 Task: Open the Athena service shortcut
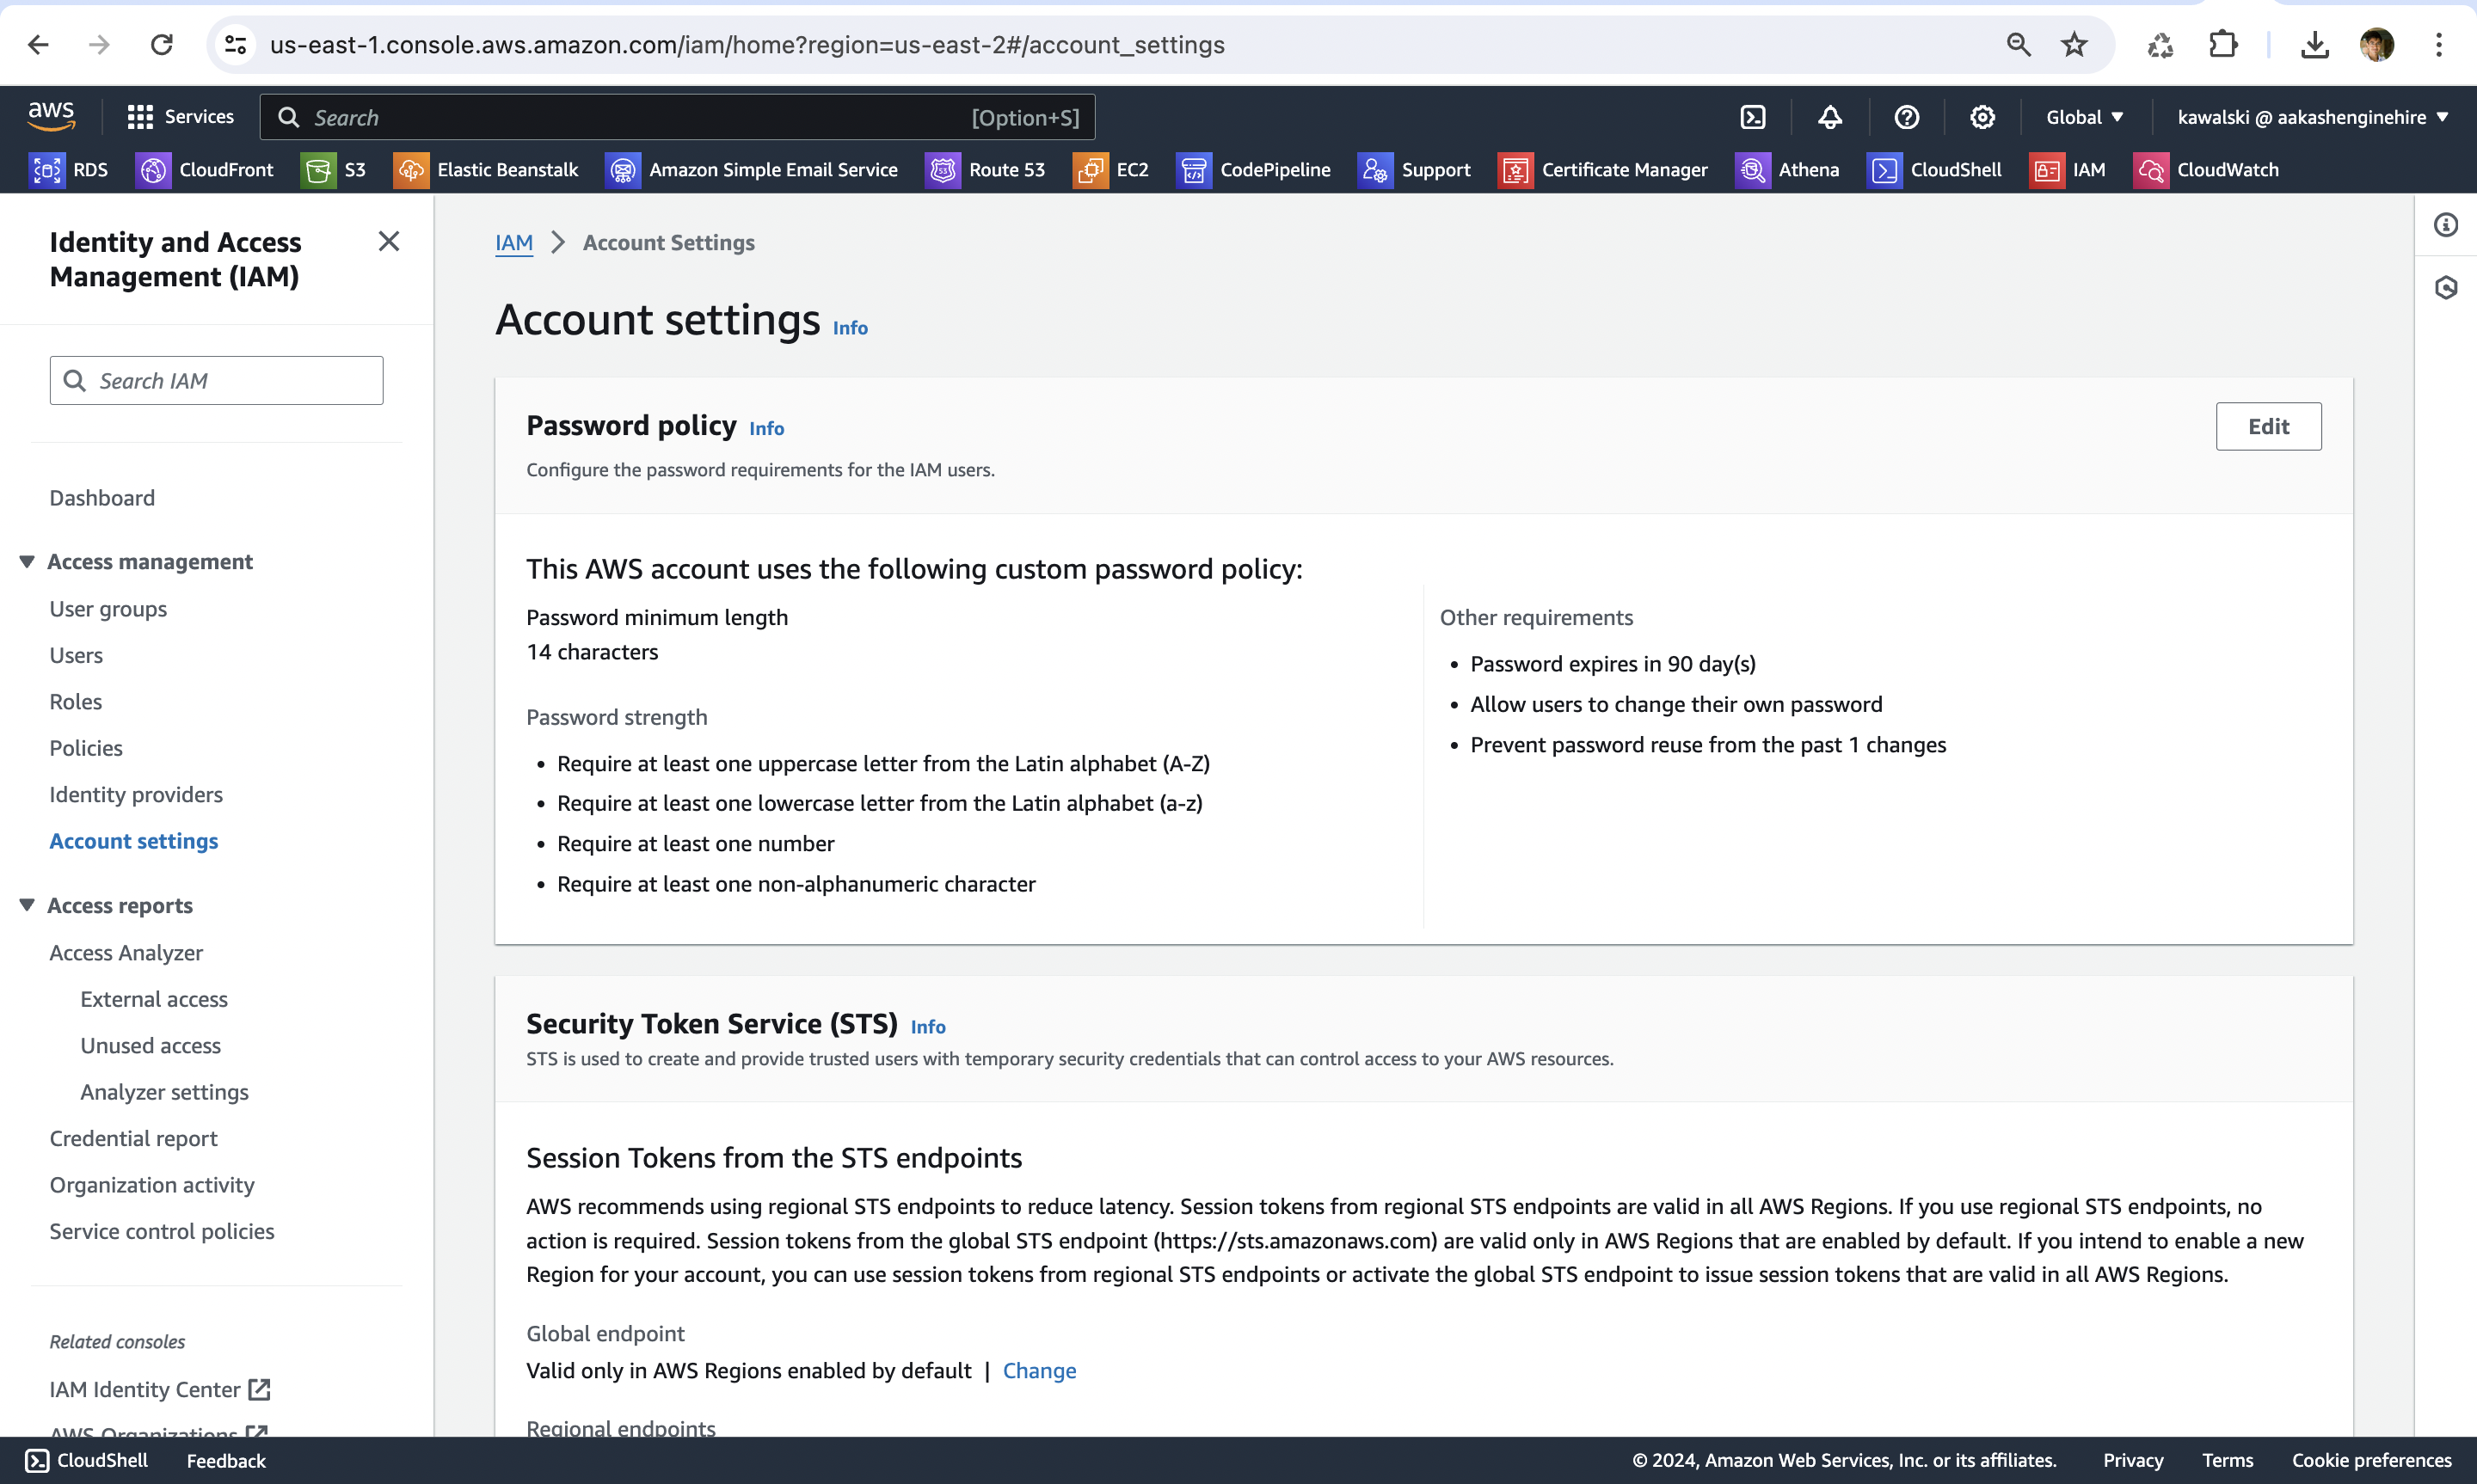[1788, 170]
